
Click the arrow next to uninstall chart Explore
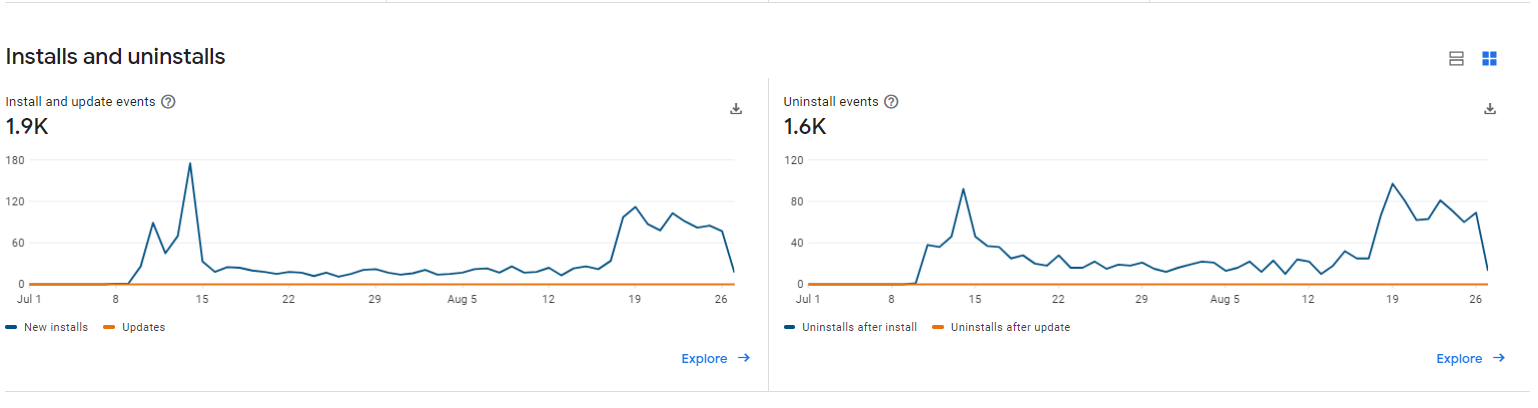pos(1498,358)
